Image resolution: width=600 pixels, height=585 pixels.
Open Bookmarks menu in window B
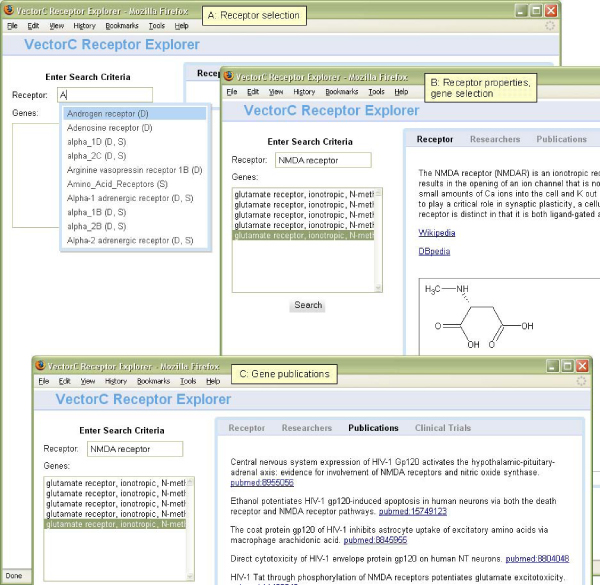pyautogui.click(x=342, y=92)
